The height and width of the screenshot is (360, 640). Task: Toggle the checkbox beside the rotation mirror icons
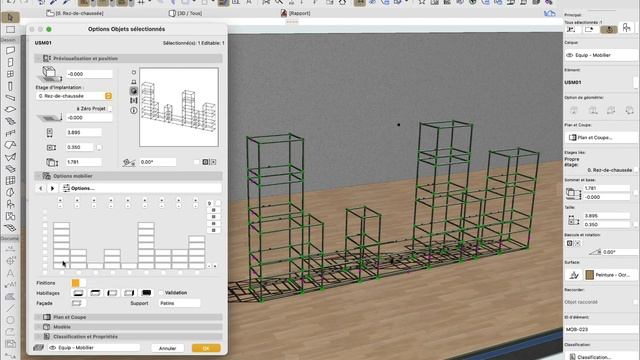pyautogui.click(x=196, y=162)
